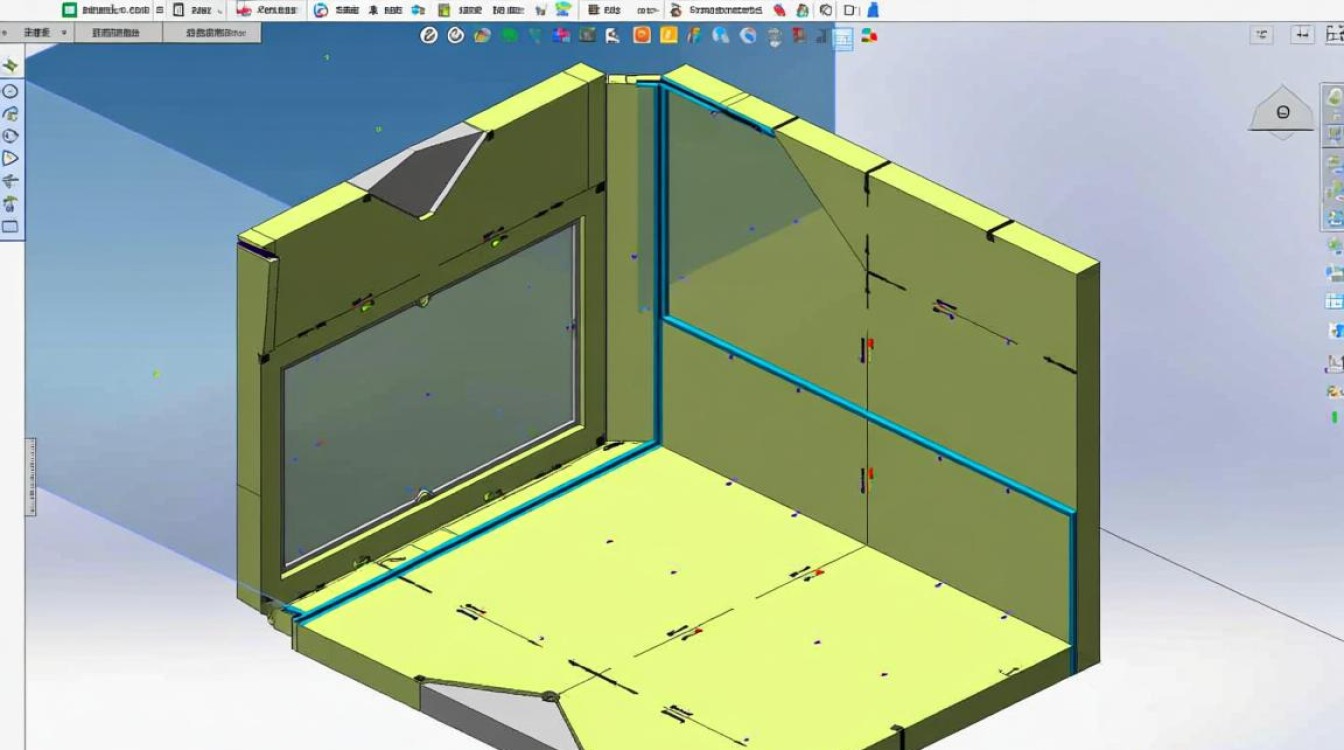Screen dimensions: 1344x750
Task: Select the arc tool with green square
Action: (x=10, y=114)
